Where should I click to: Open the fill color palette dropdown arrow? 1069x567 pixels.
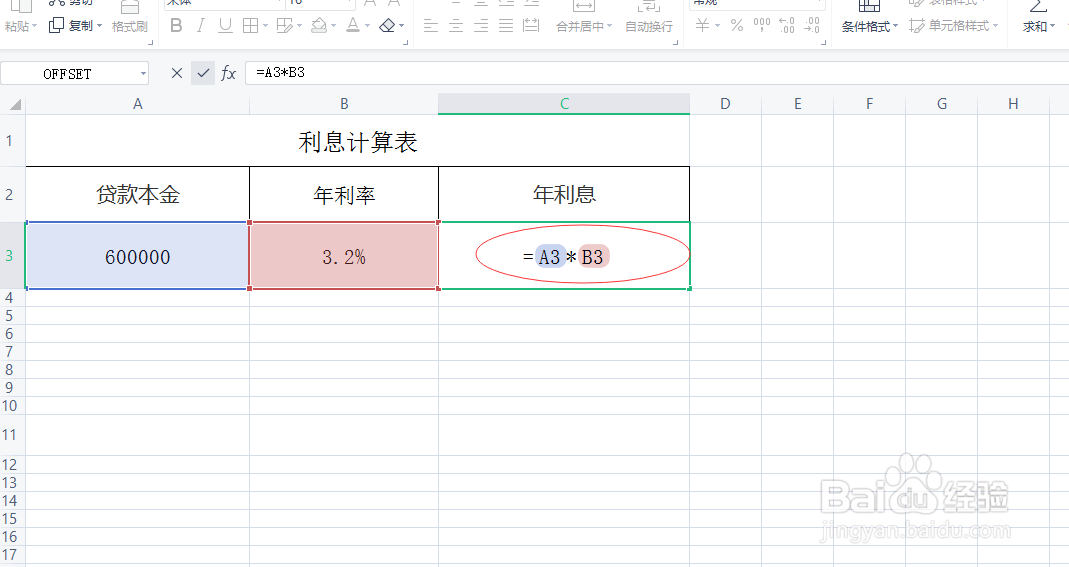pyautogui.click(x=333, y=27)
